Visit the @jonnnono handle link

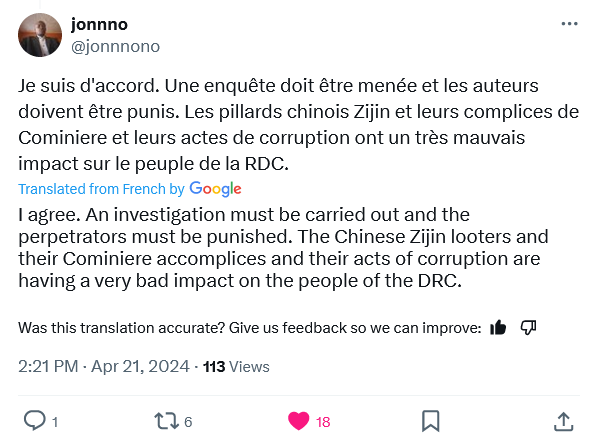coord(115,47)
